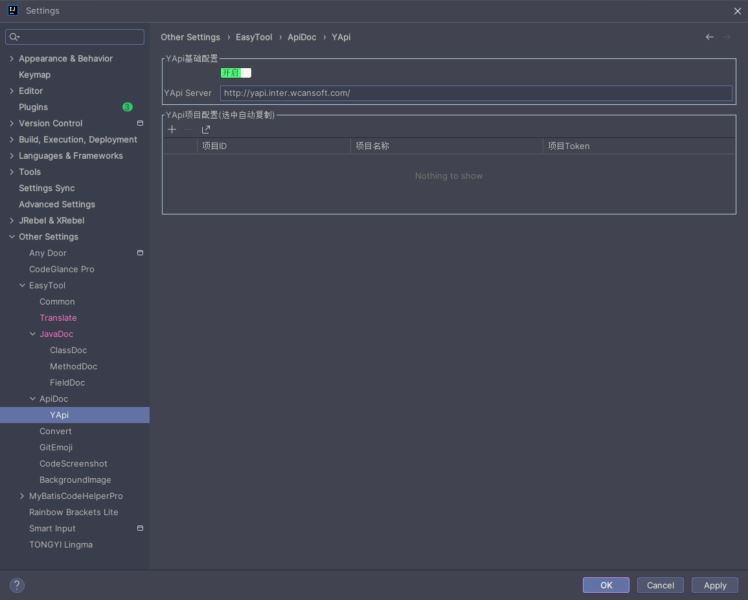Click the OK button
The width and height of the screenshot is (748, 600).
[606, 585]
